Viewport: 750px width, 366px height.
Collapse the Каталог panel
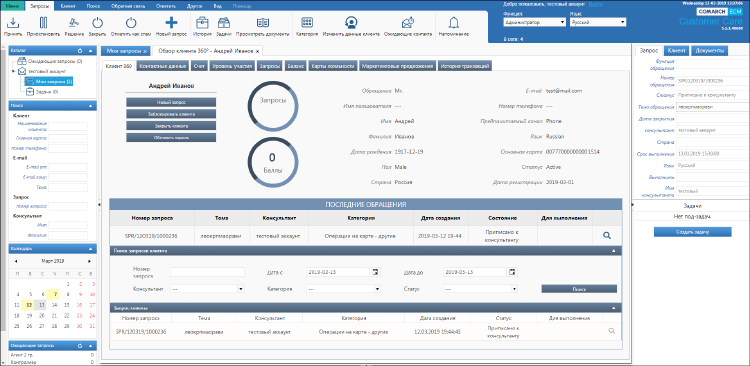[x=90, y=50]
